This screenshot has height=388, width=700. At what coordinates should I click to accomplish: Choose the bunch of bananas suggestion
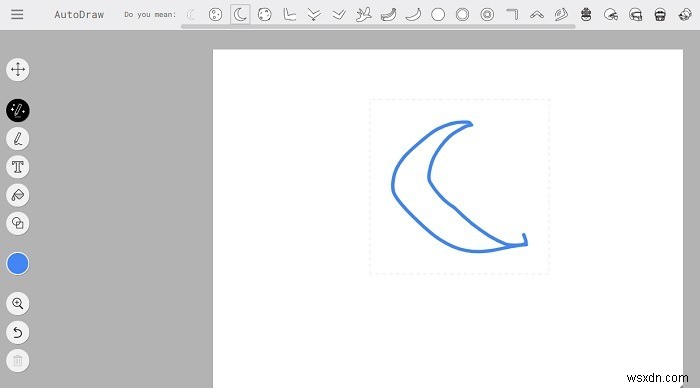388,15
